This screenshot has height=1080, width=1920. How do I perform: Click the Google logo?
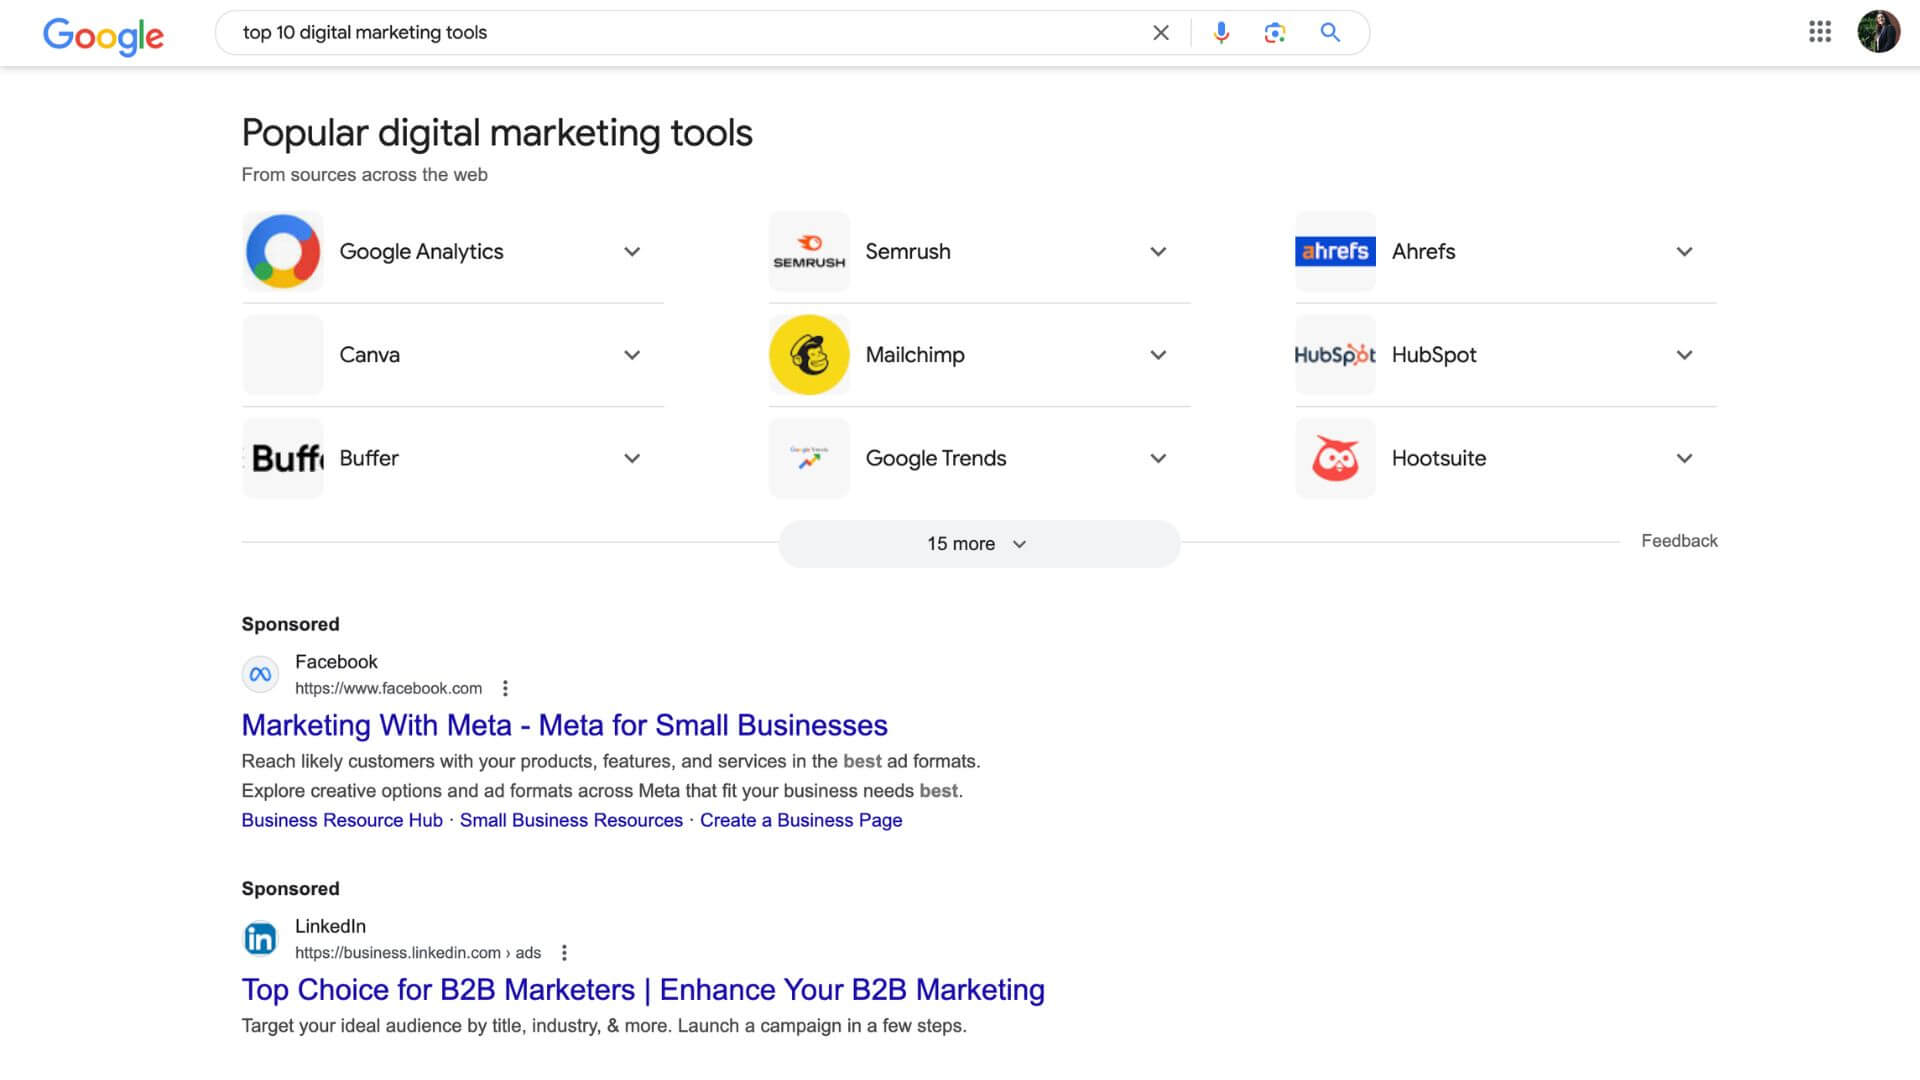click(x=103, y=36)
